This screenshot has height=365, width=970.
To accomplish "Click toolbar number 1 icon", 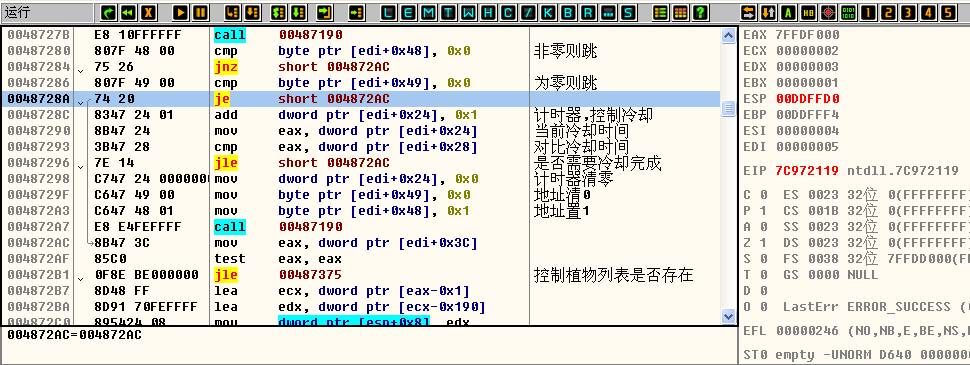I will coord(868,12).
